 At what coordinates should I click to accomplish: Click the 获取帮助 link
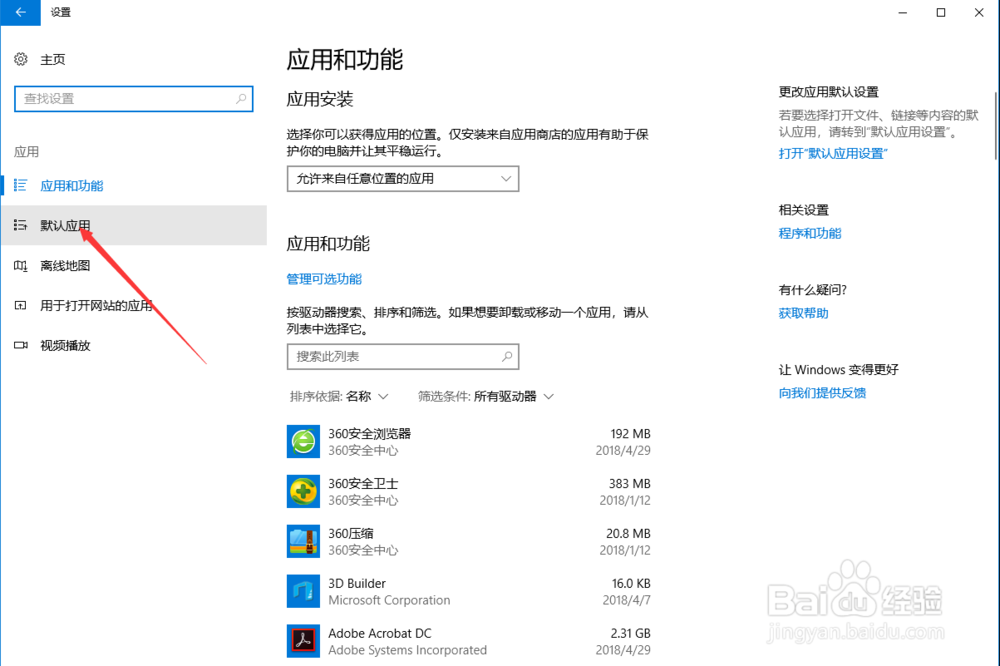click(x=803, y=313)
